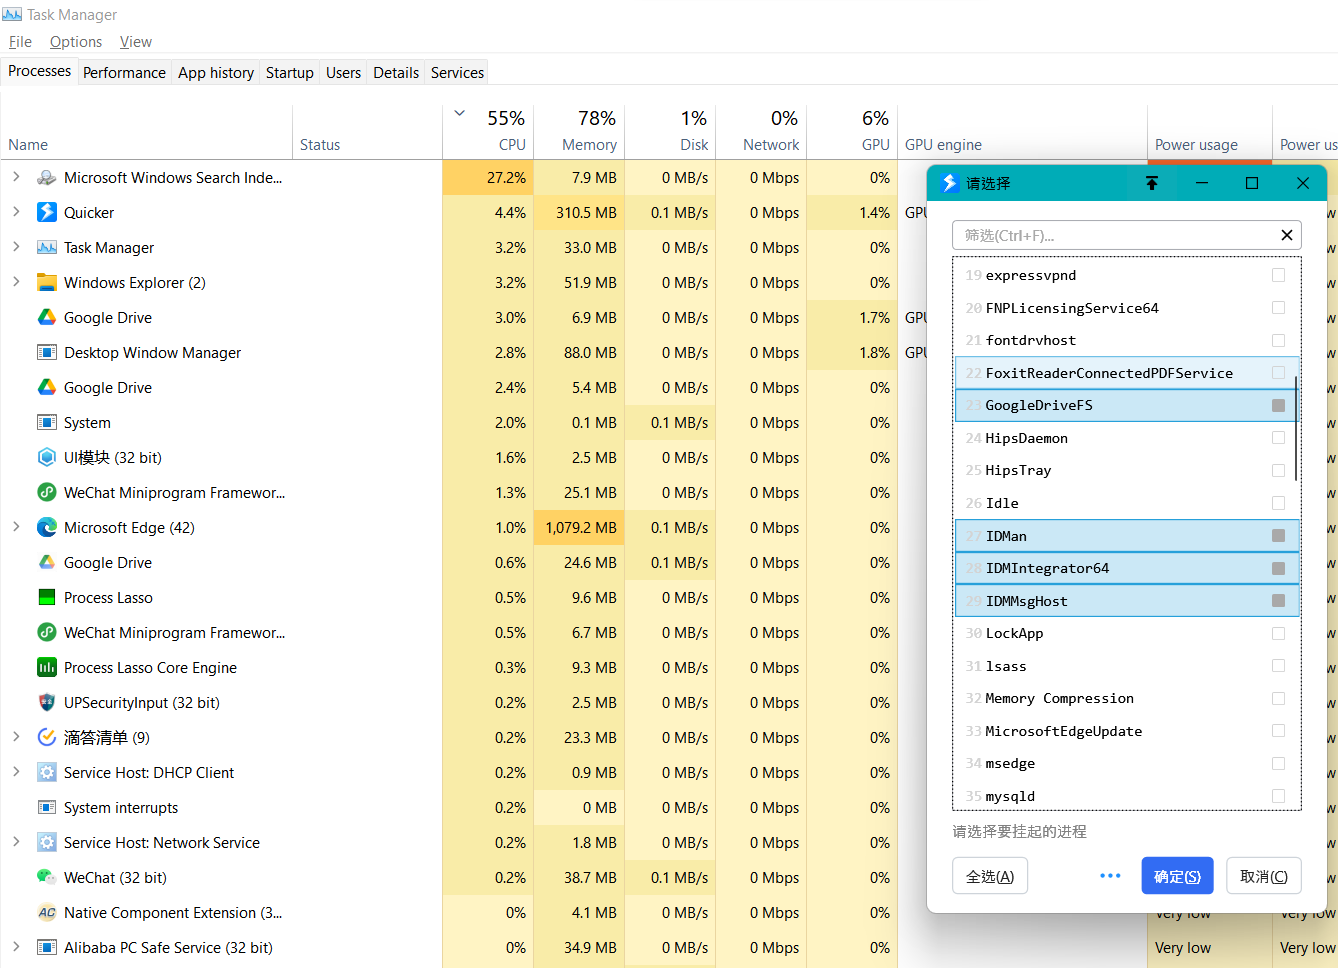Expand the Microsoft Windows Search Indexer row
1338x968 pixels.
pos(16,177)
